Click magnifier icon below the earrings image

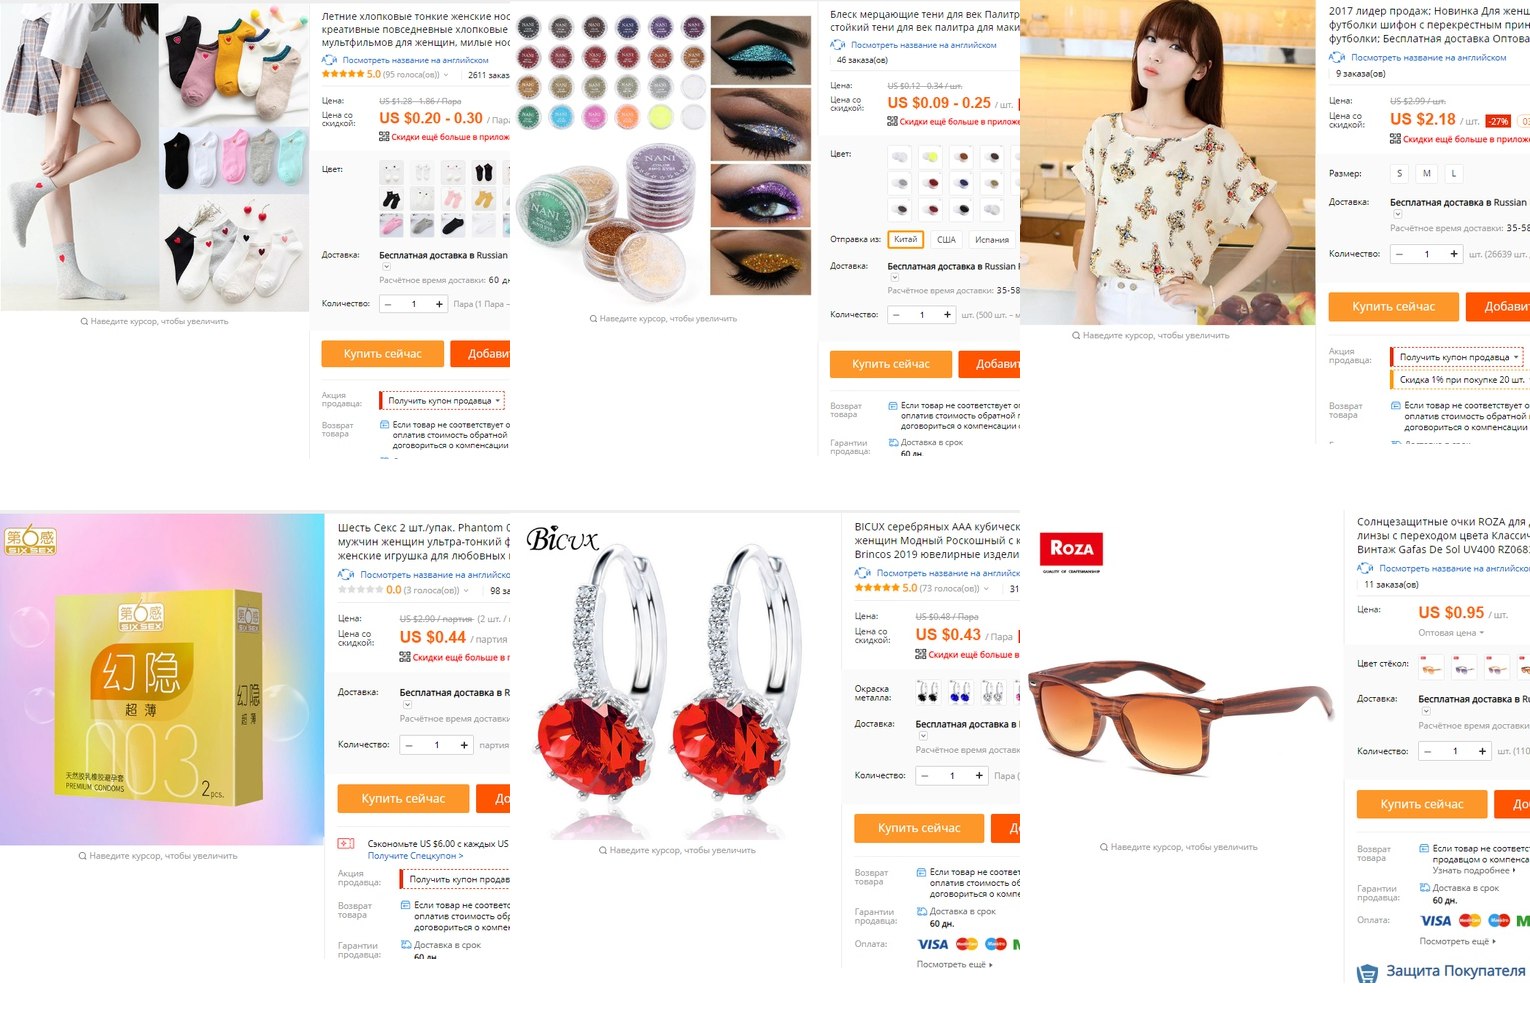click(603, 850)
